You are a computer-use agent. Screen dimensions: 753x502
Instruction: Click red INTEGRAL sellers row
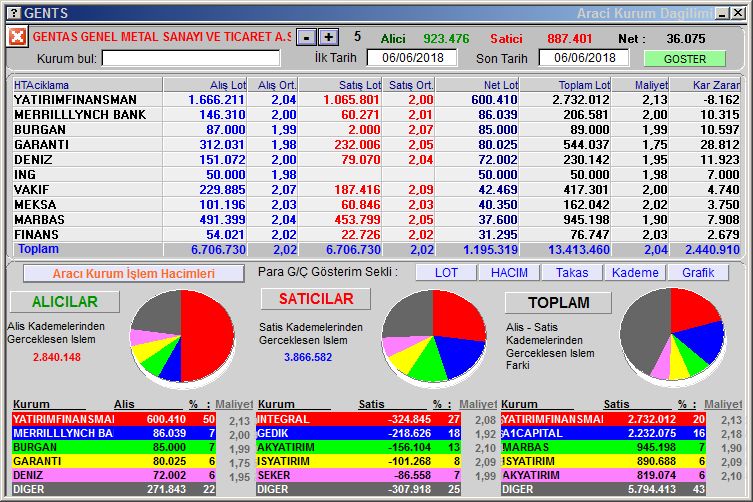tap(359, 419)
